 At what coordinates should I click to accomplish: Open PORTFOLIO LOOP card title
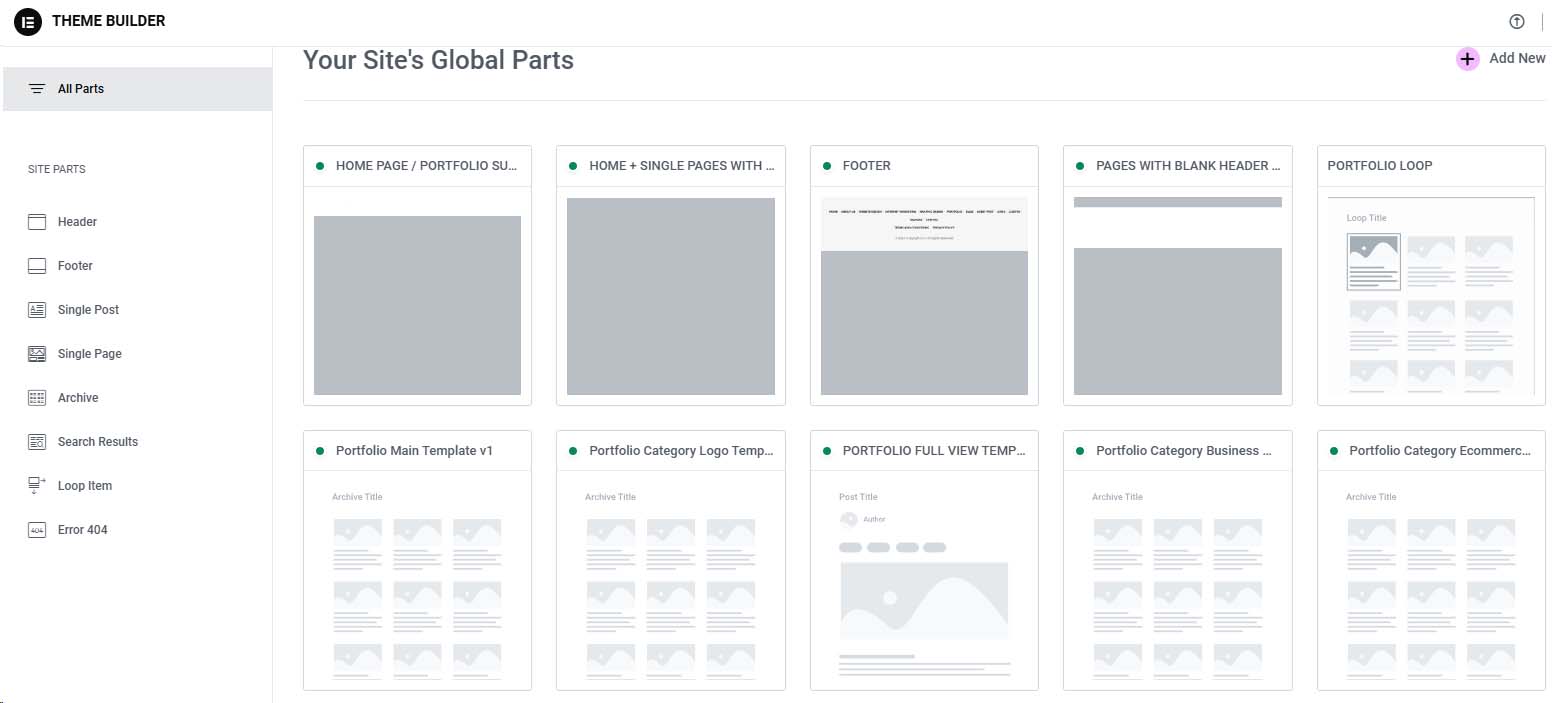pyautogui.click(x=1380, y=166)
